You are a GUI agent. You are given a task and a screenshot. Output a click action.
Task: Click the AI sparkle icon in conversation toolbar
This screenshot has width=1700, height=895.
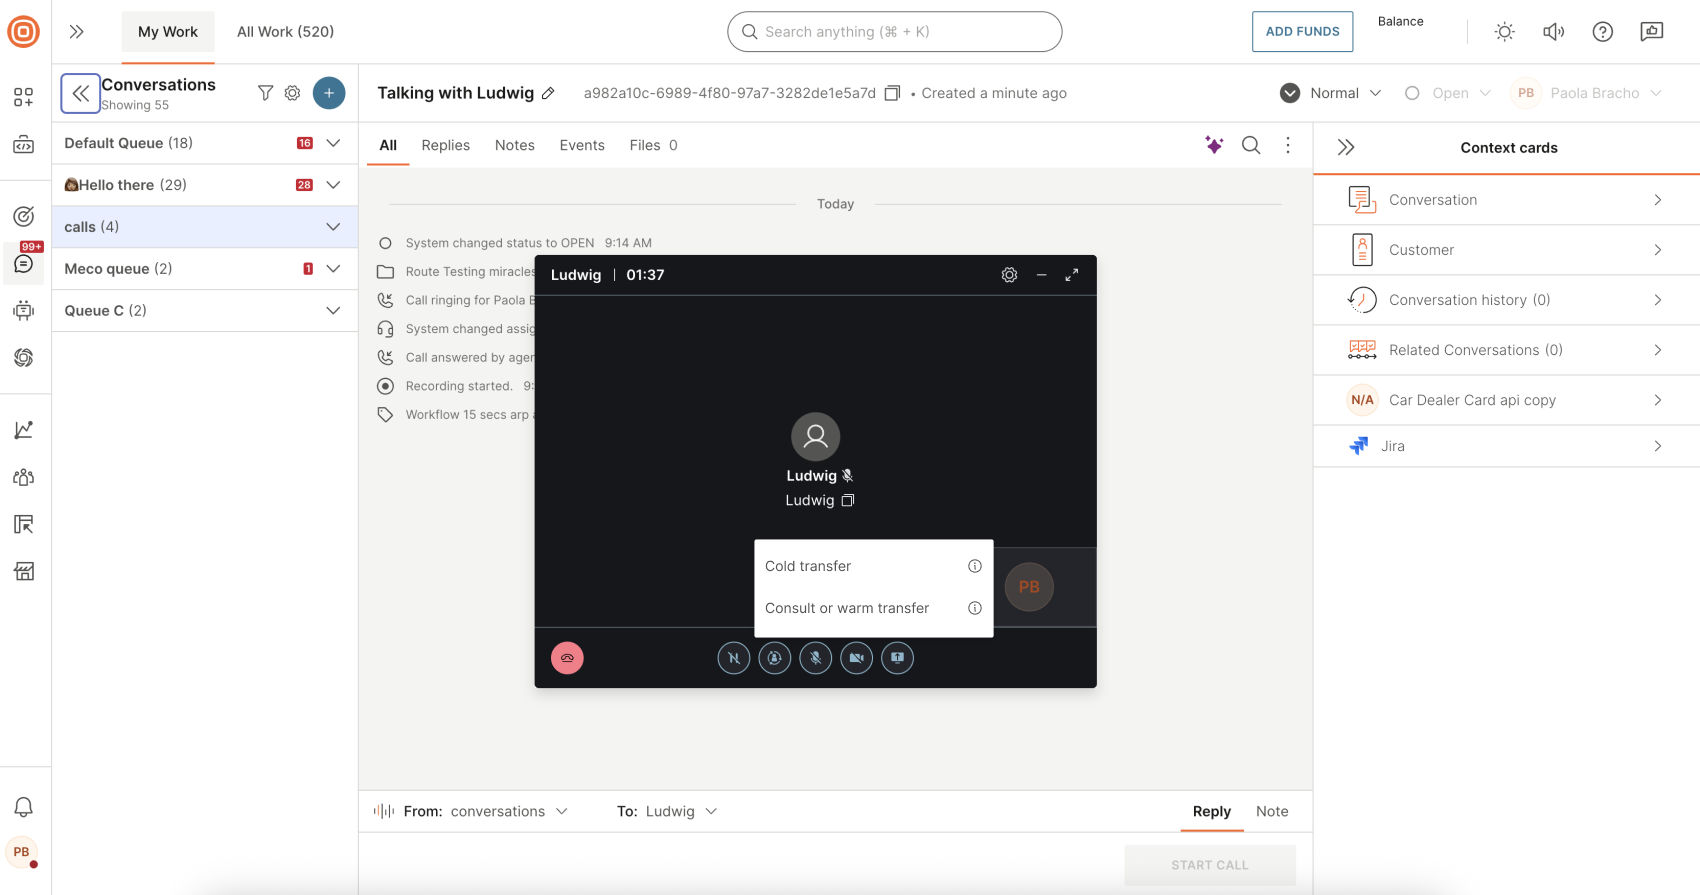click(x=1214, y=145)
